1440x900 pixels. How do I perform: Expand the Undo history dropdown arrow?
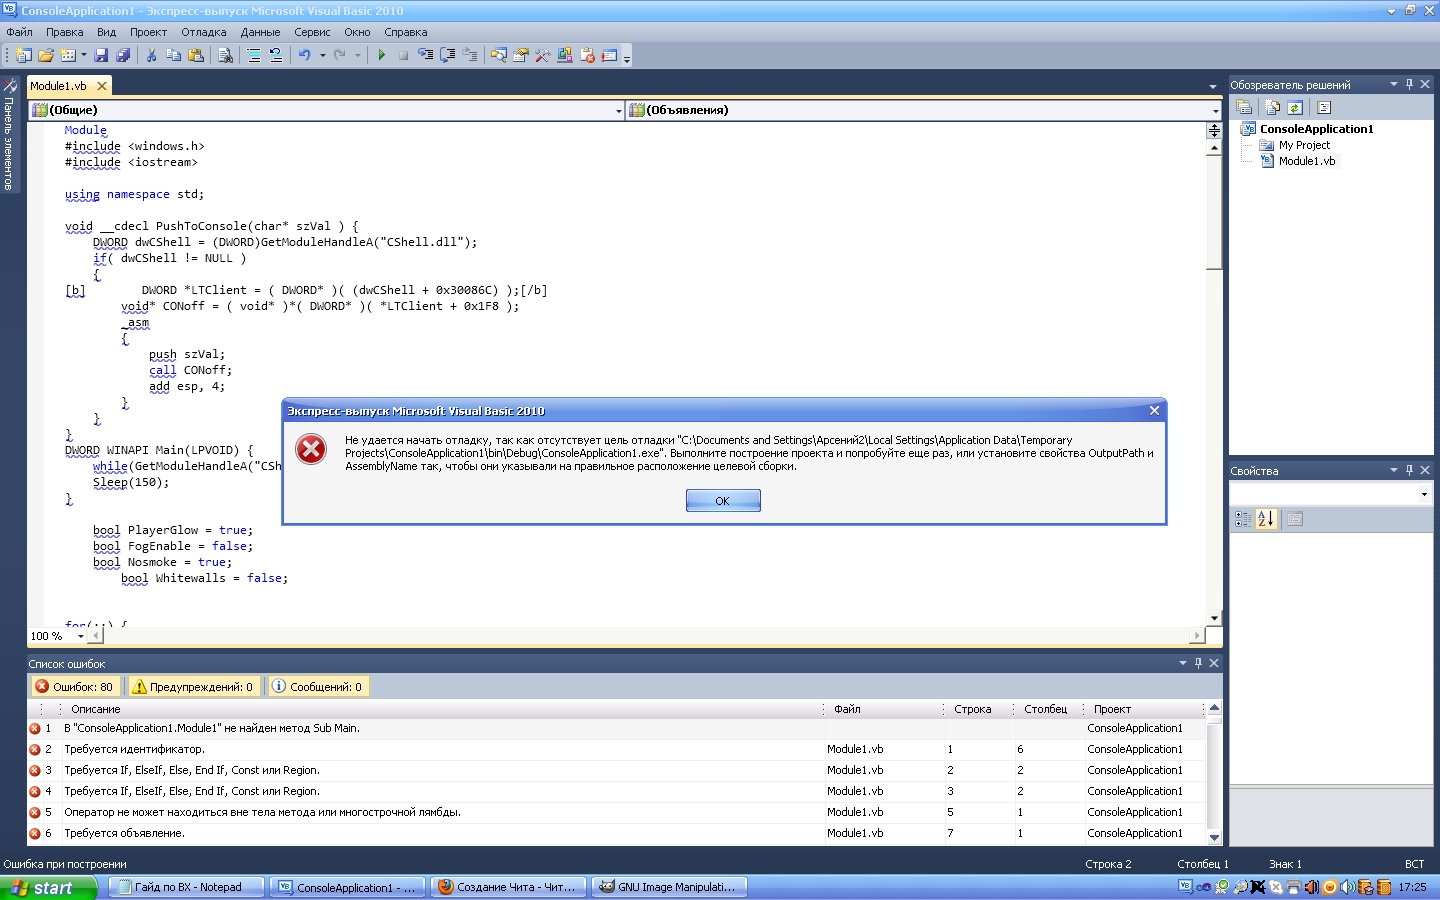322,56
